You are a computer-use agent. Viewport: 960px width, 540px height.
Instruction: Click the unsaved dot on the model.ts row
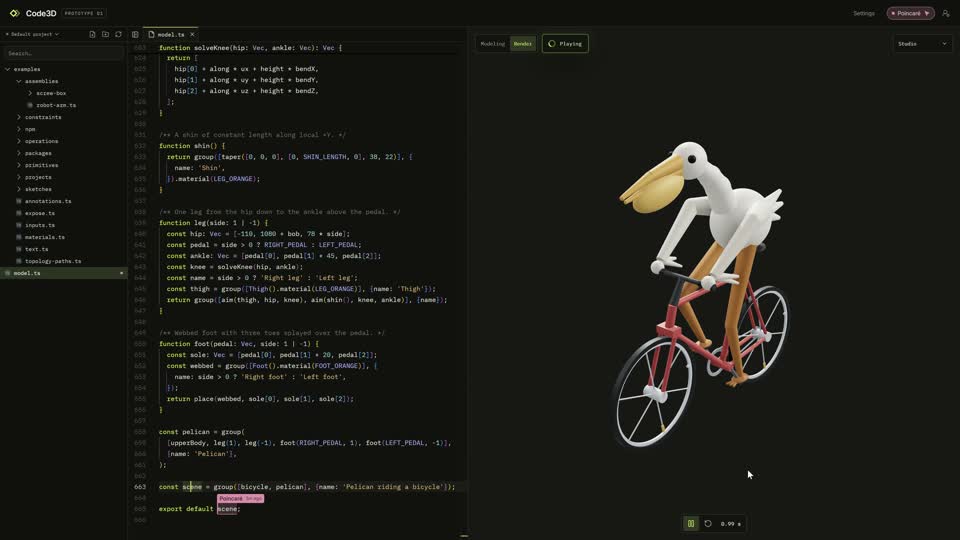[x=121, y=273]
